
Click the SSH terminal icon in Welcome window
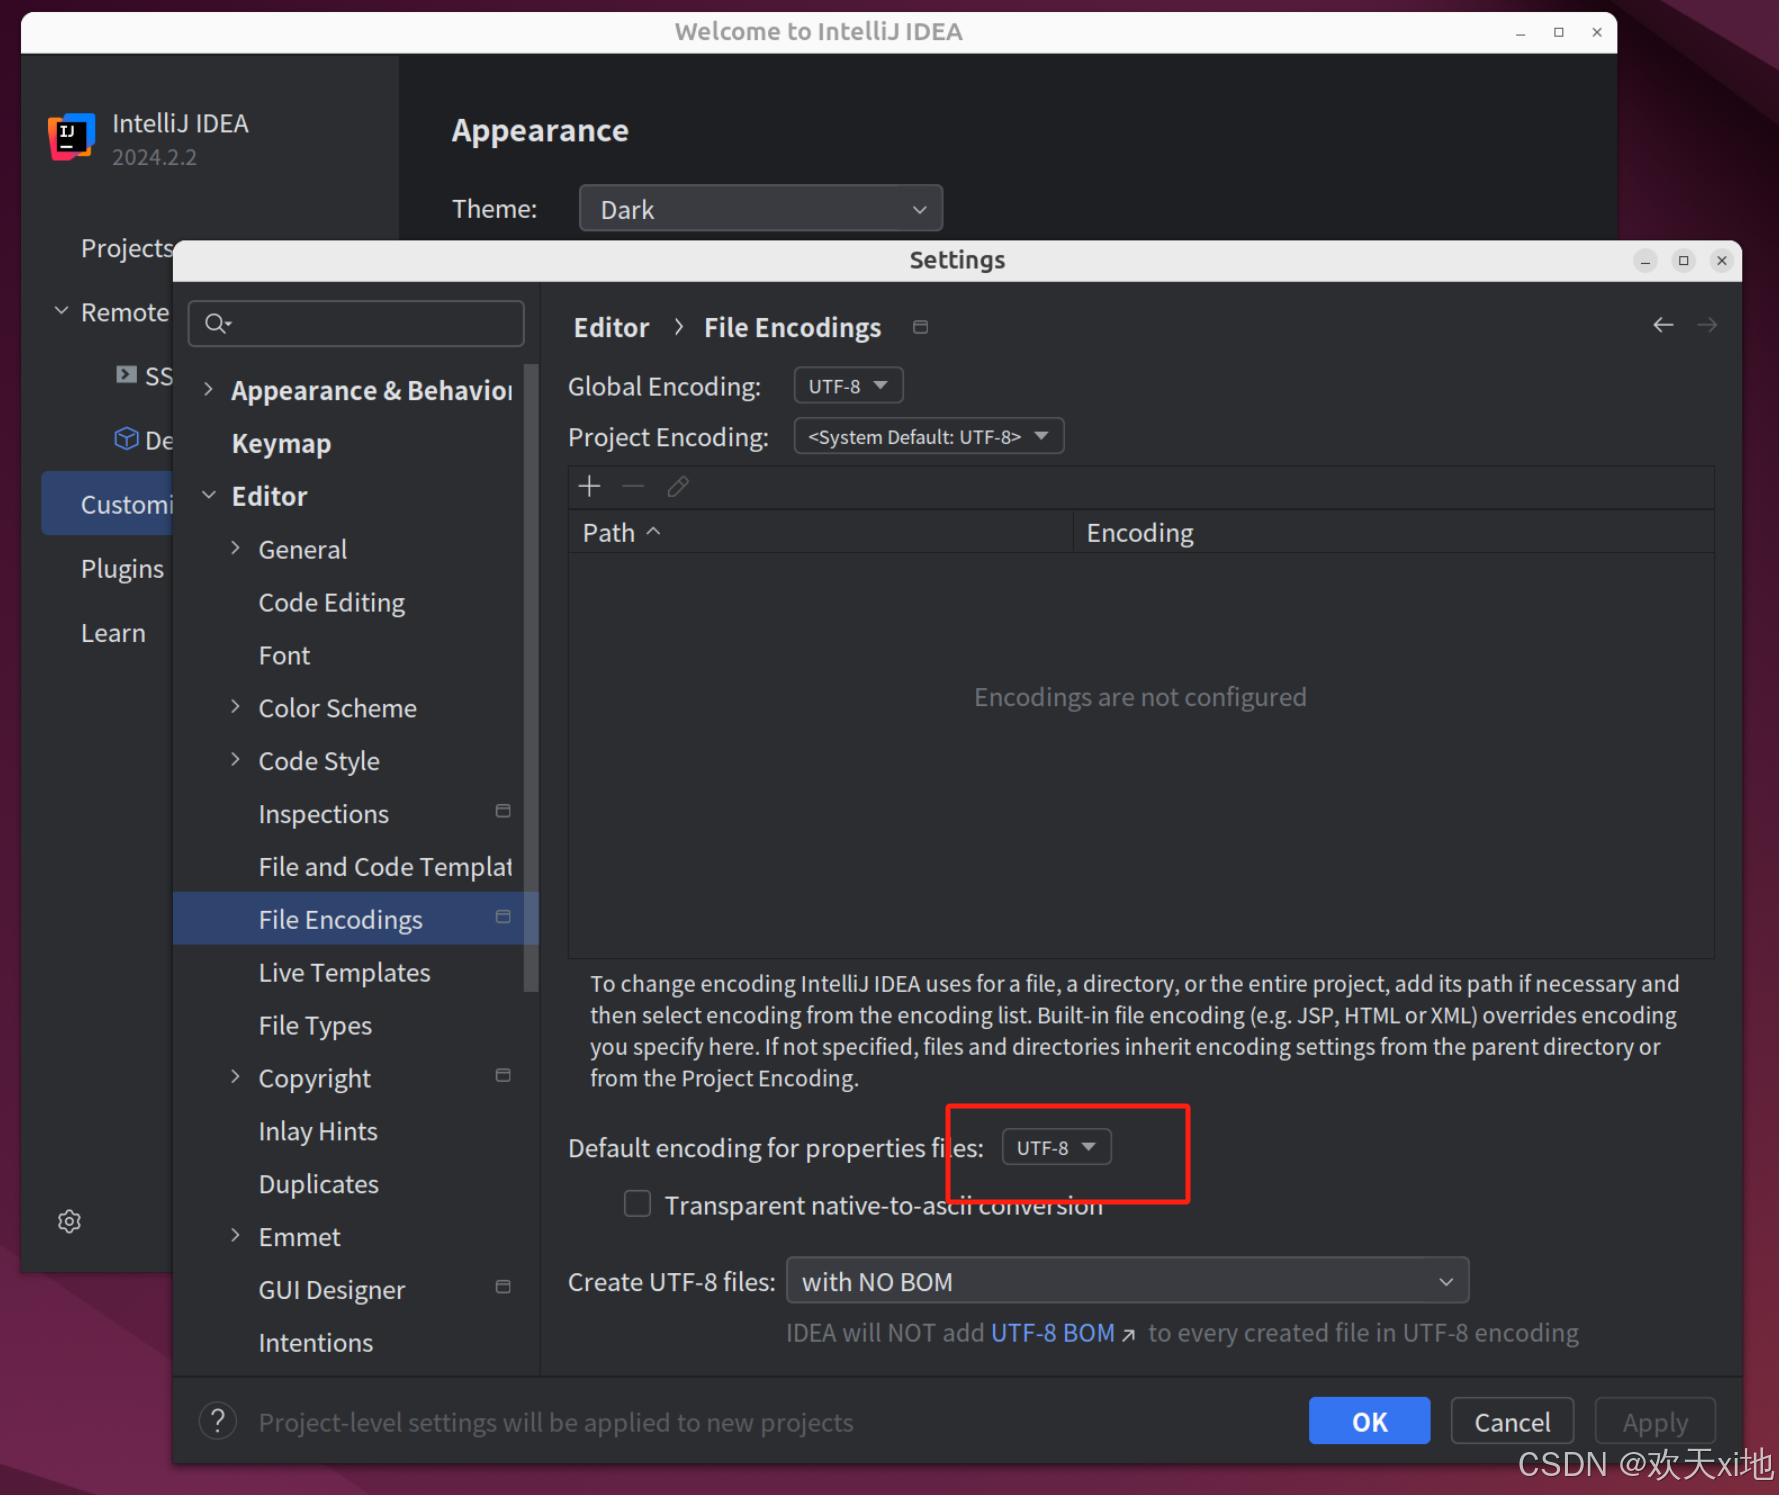click(126, 375)
